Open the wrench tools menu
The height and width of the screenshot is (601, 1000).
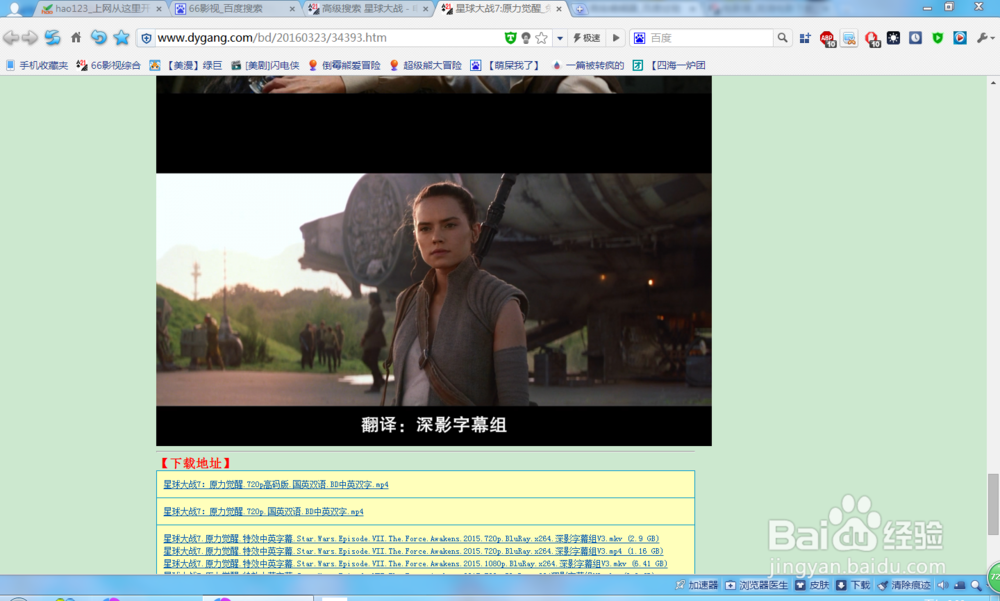[985, 38]
